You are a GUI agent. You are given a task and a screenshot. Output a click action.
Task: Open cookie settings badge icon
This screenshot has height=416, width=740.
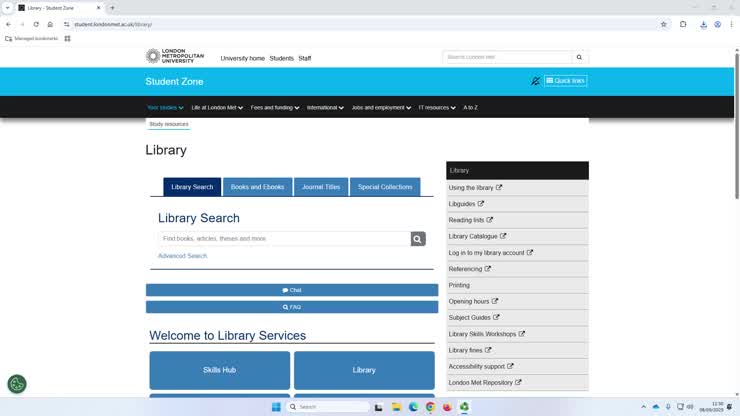17,384
